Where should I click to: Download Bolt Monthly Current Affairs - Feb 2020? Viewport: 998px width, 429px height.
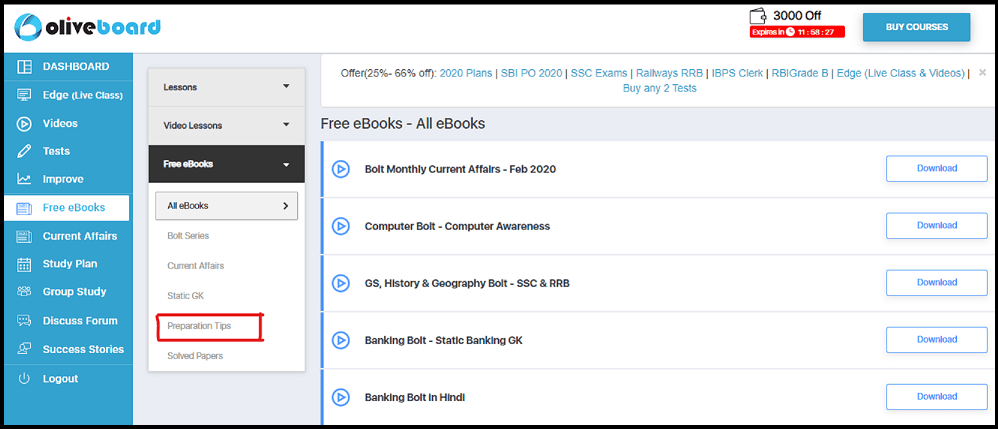tap(937, 169)
